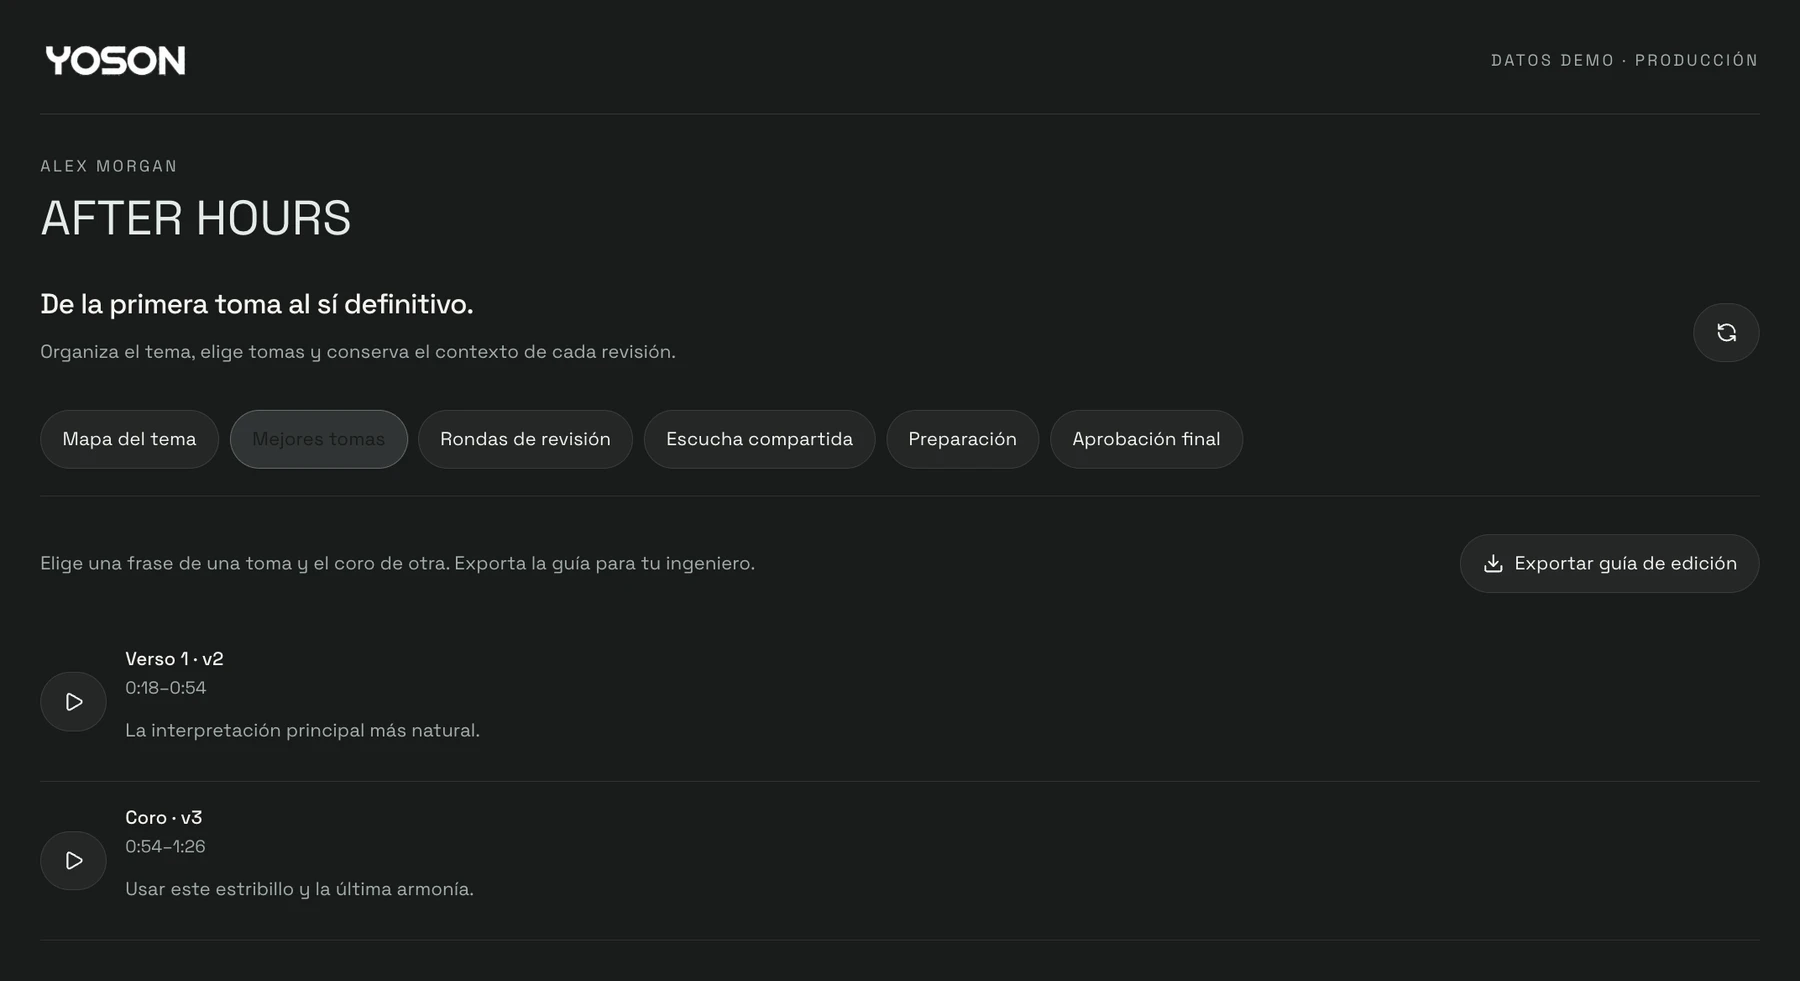The height and width of the screenshot is (981, 1800).
Task: Click Exportar guía de edición button
Action: click(1609, 564)
